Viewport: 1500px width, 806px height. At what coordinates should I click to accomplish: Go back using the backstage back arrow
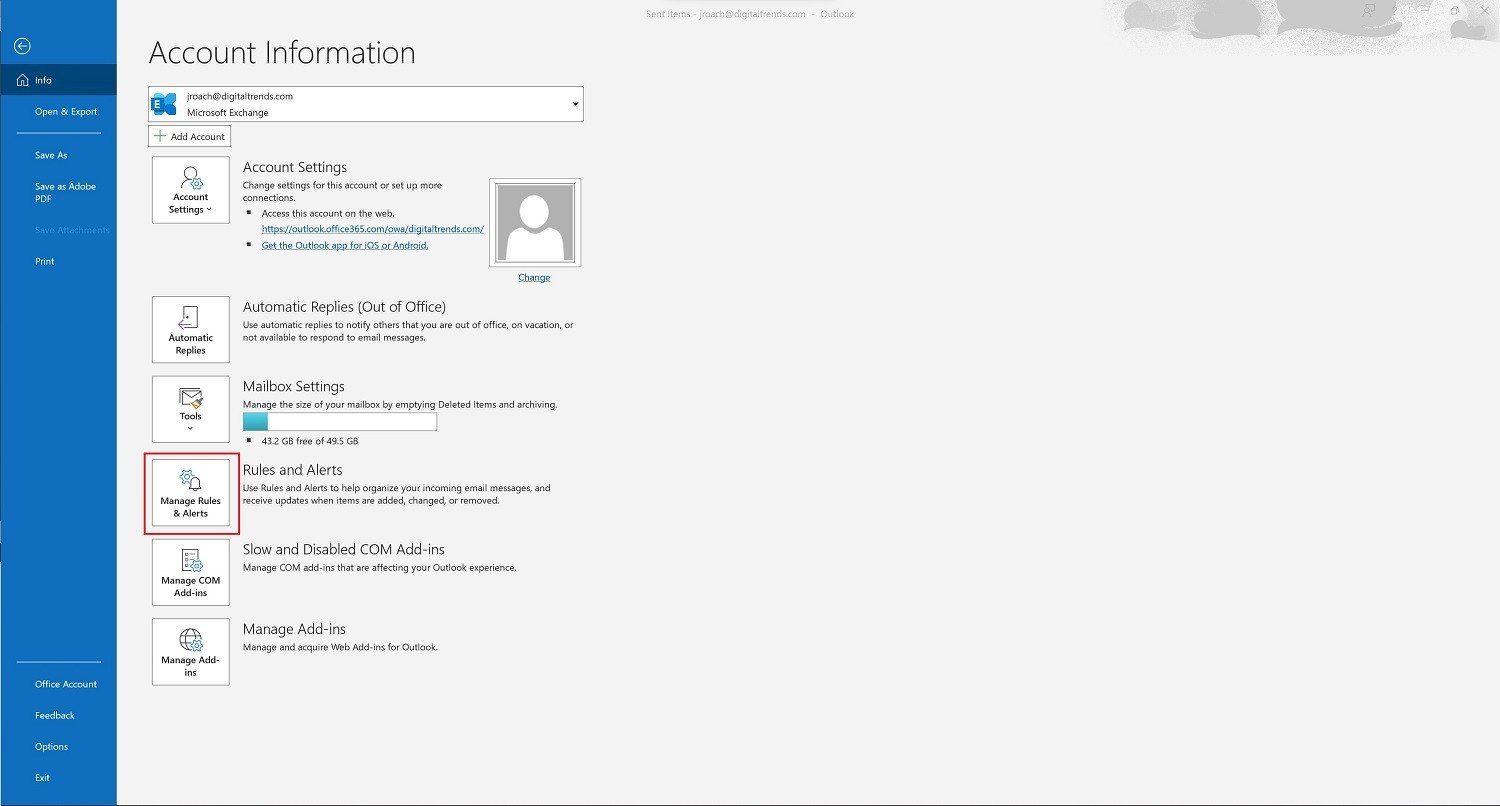[22, 46]
